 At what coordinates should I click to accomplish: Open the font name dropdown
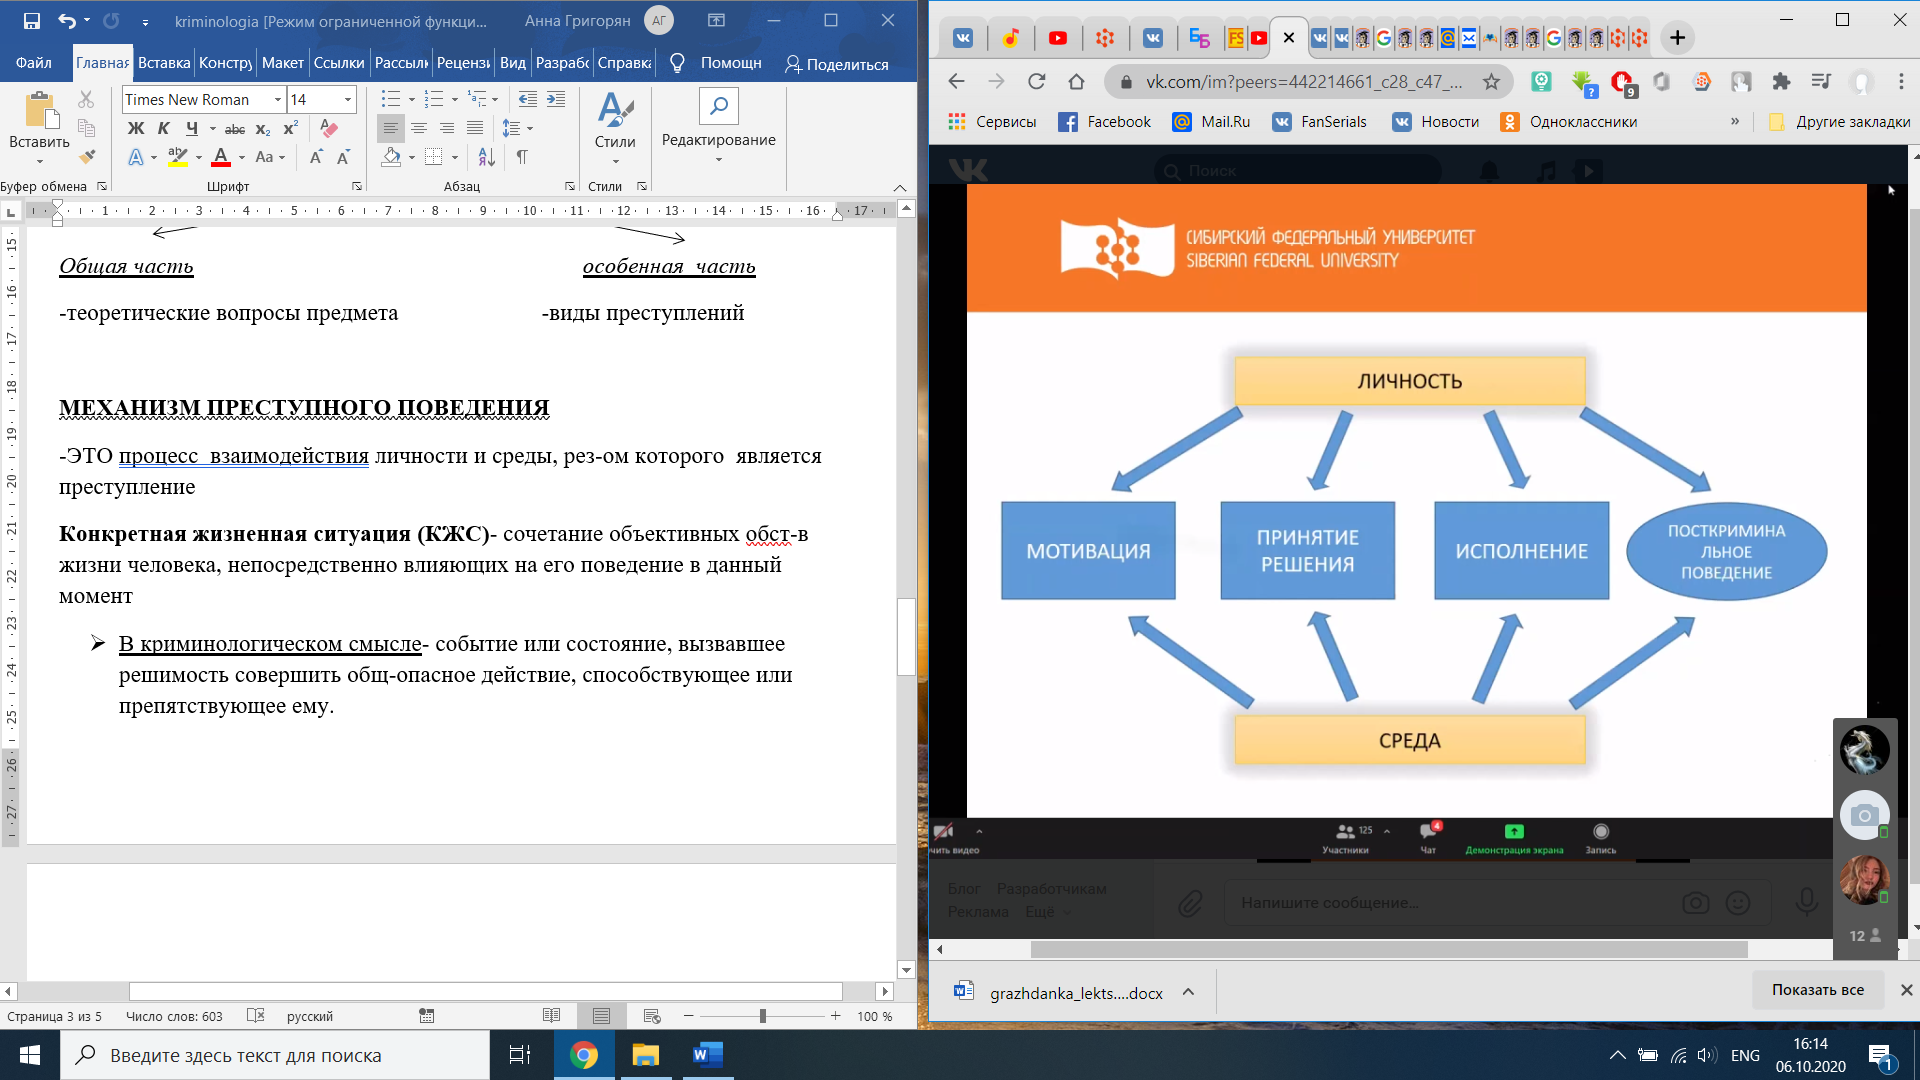(277, 99)
